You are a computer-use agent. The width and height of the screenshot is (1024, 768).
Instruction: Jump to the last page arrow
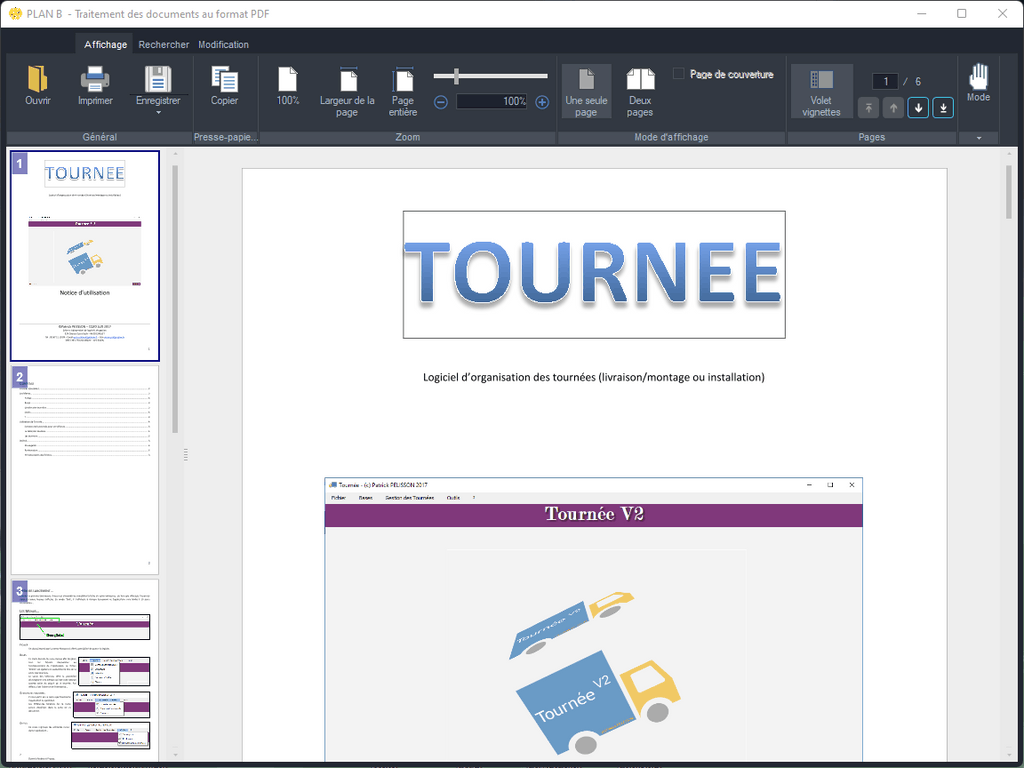click(x=943, y=108)
